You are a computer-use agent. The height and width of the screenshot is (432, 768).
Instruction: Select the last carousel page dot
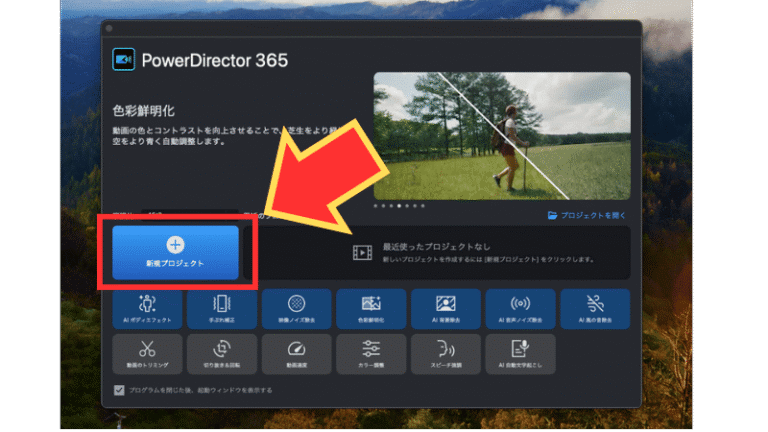[x=423, y=205]
